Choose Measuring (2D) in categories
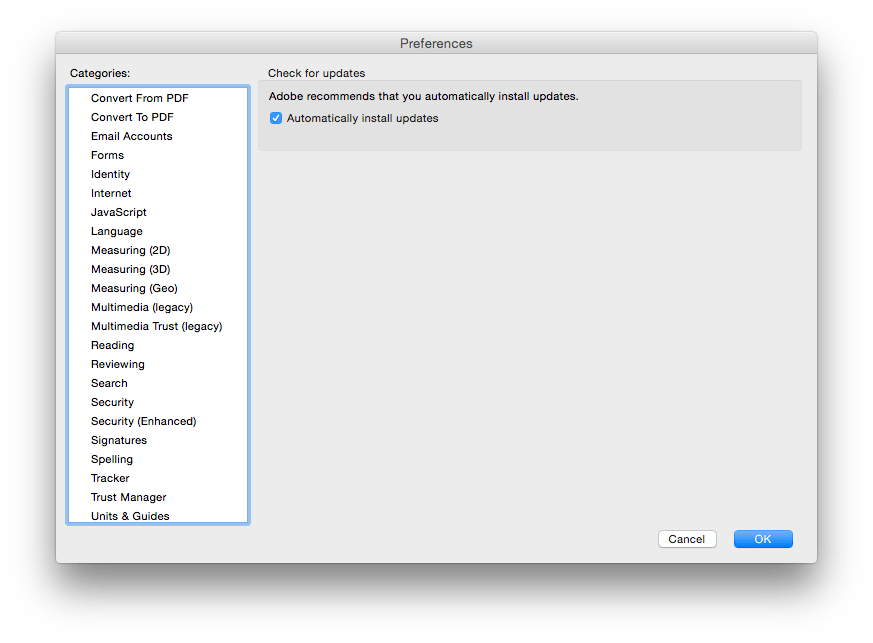873x643 pixels. click(x=130, y=250)
